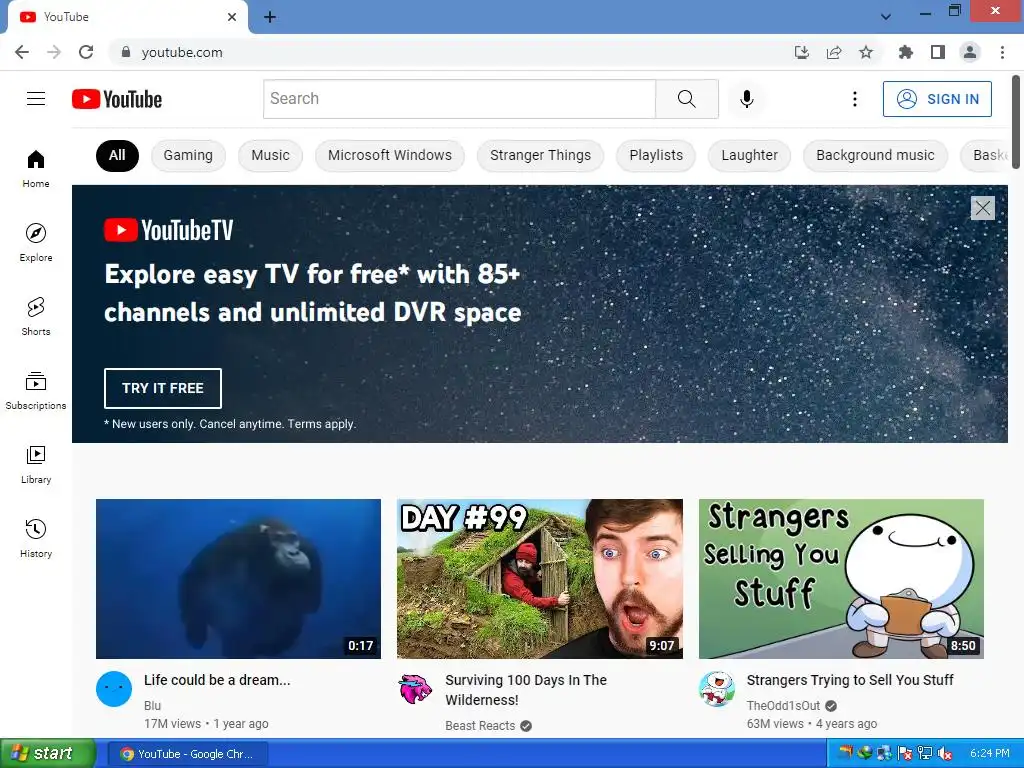Reload the page in Chrome
This screenshot has width=1024, height=768.
[86, 52]
